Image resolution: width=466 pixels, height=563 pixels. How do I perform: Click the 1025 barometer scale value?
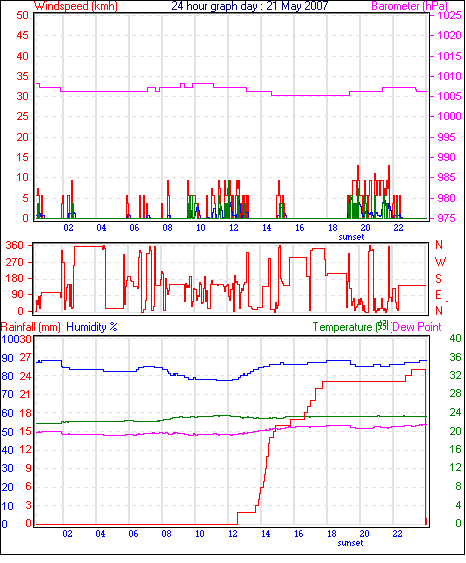[x=449, y=15]
